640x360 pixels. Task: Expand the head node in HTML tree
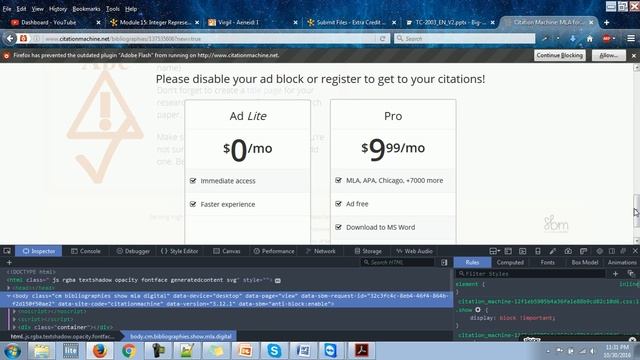9,288
